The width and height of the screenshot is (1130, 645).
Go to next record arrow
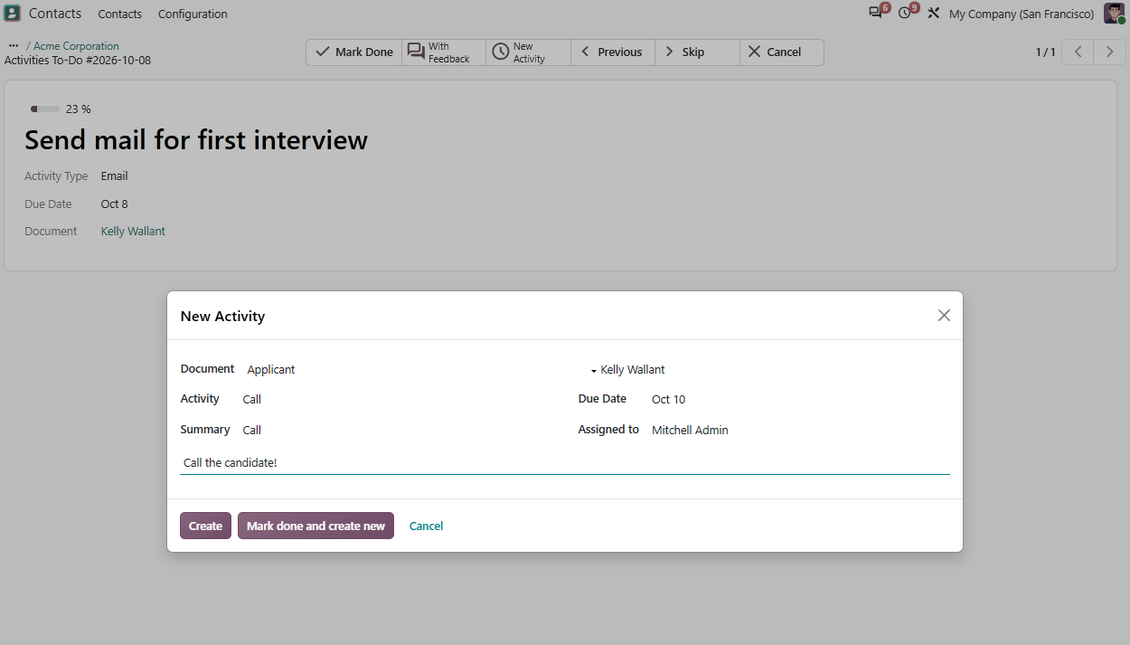1110,52
